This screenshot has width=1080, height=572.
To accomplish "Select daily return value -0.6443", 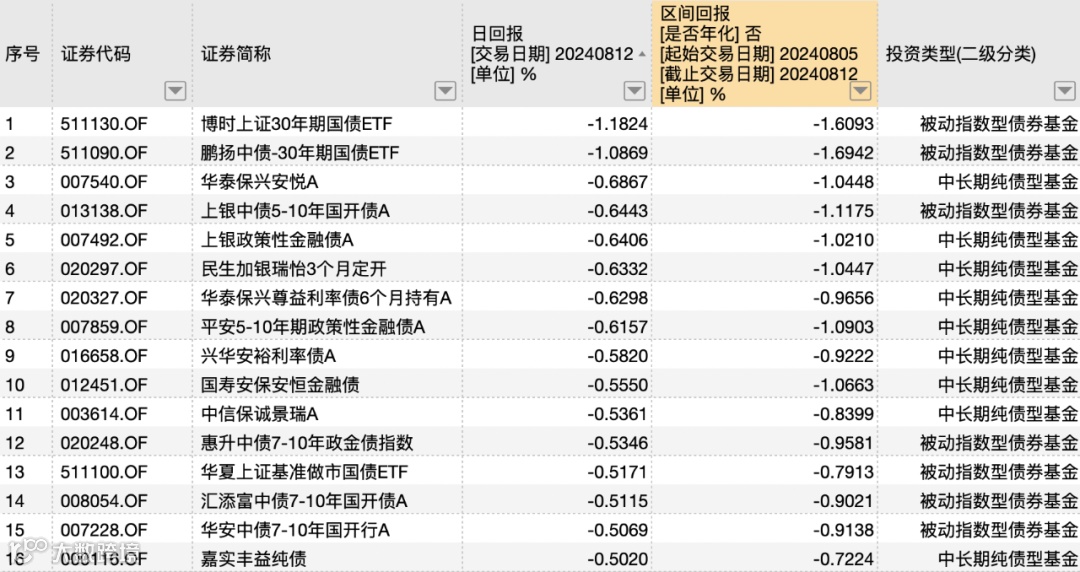I will click(x=617, y=211).
